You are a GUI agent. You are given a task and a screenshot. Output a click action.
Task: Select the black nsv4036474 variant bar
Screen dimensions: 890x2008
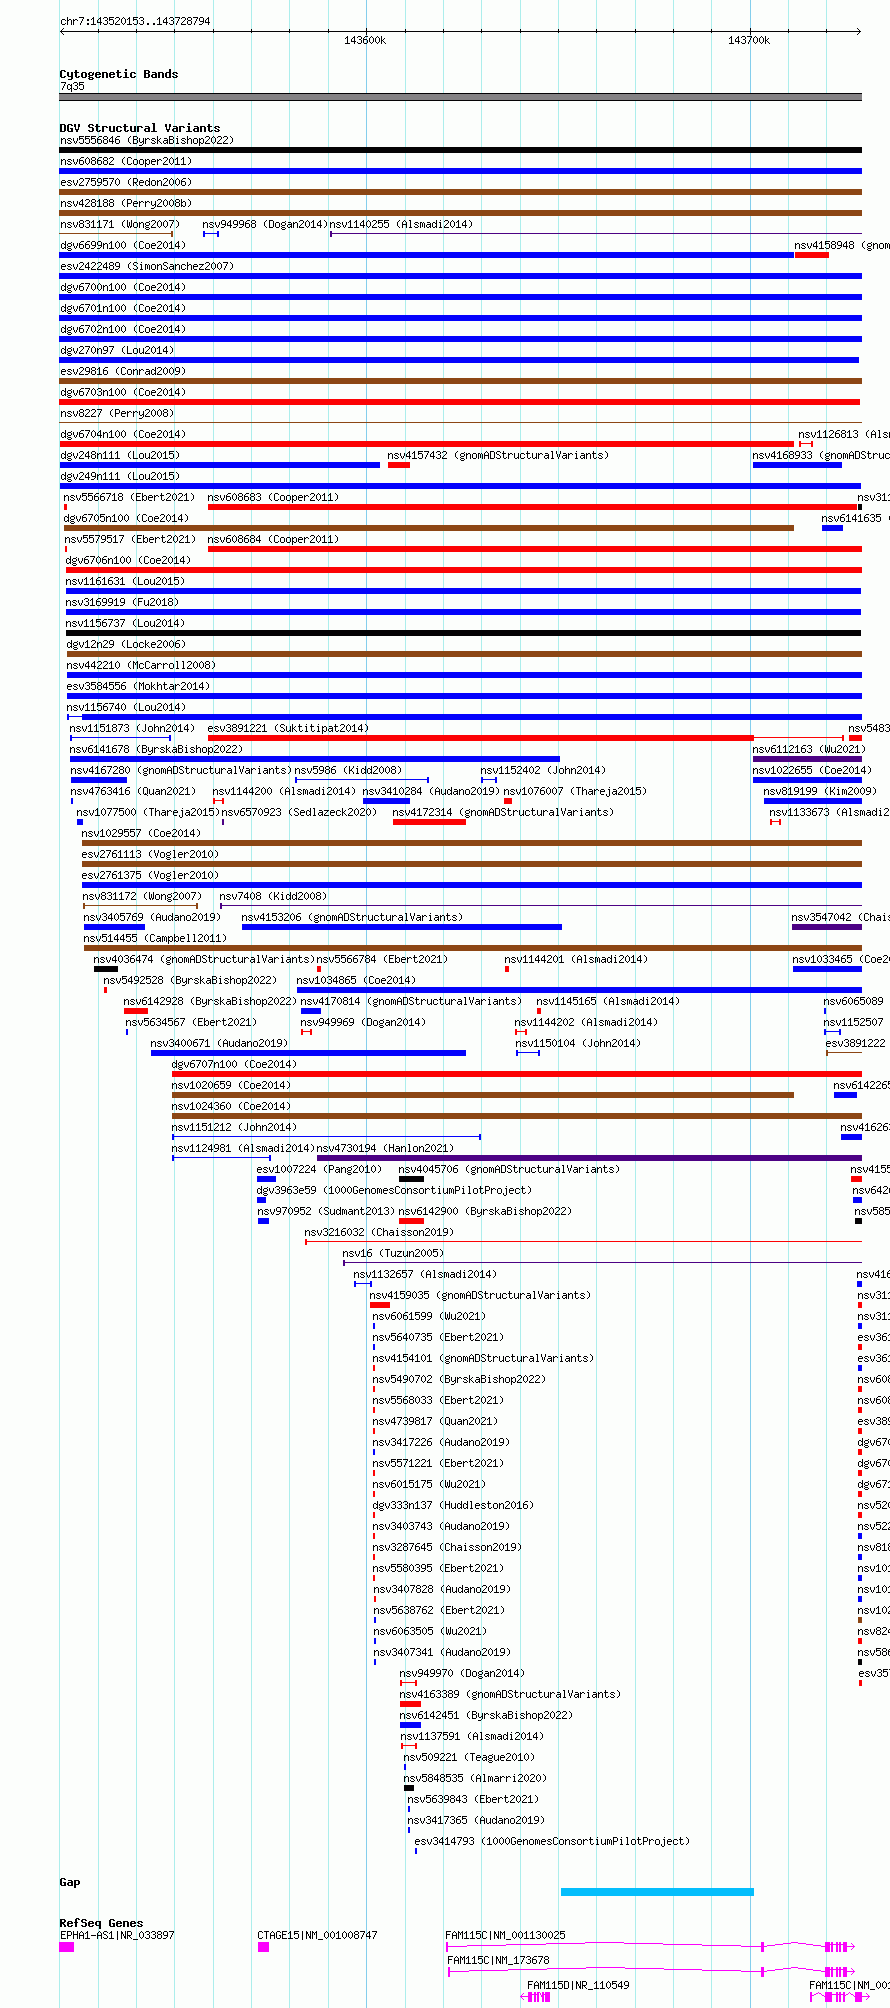pos(105,969)
